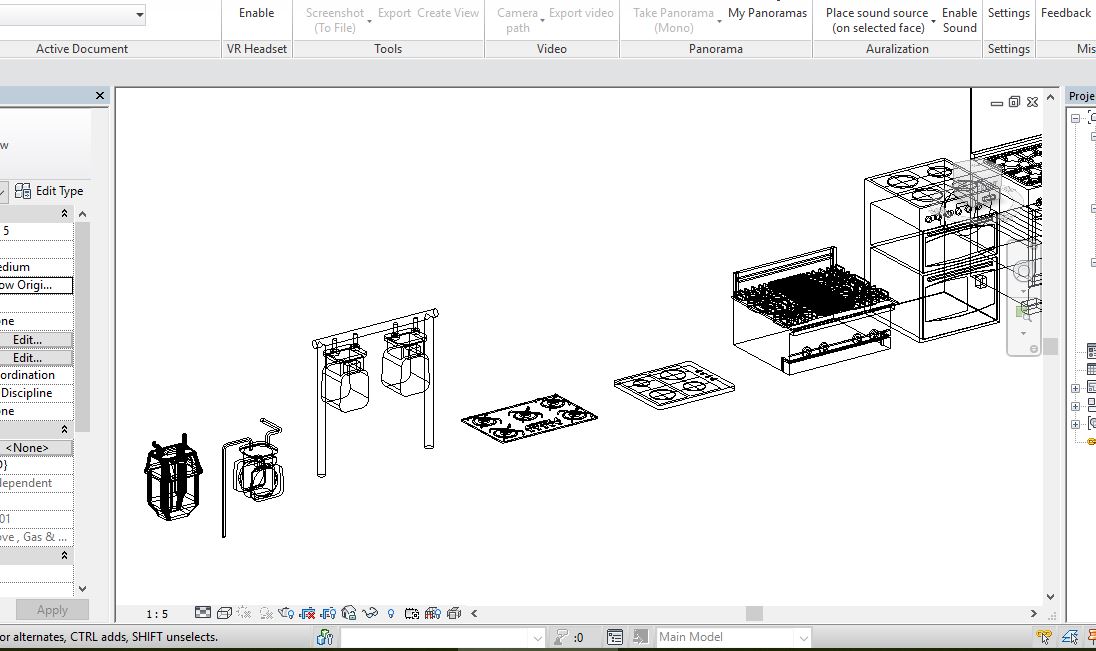Toggle Reveal Hidden Elements lightbulb icon

391,613
